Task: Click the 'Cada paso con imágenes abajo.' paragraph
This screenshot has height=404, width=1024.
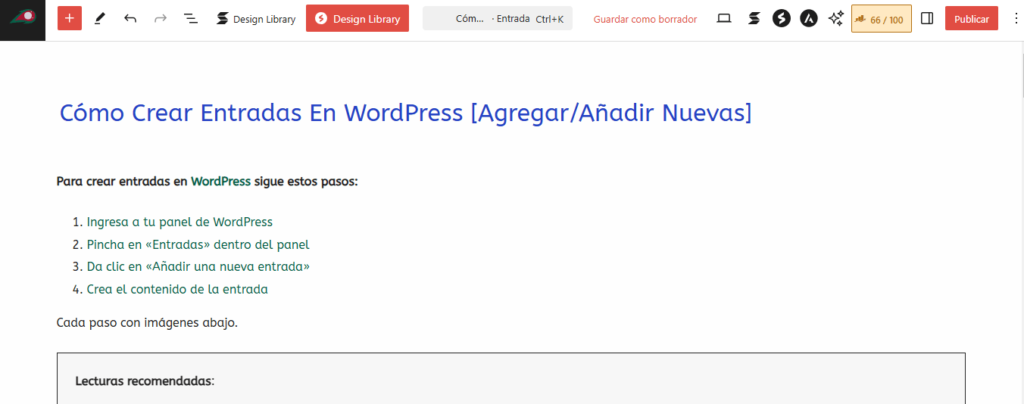Action: point(147,322)
